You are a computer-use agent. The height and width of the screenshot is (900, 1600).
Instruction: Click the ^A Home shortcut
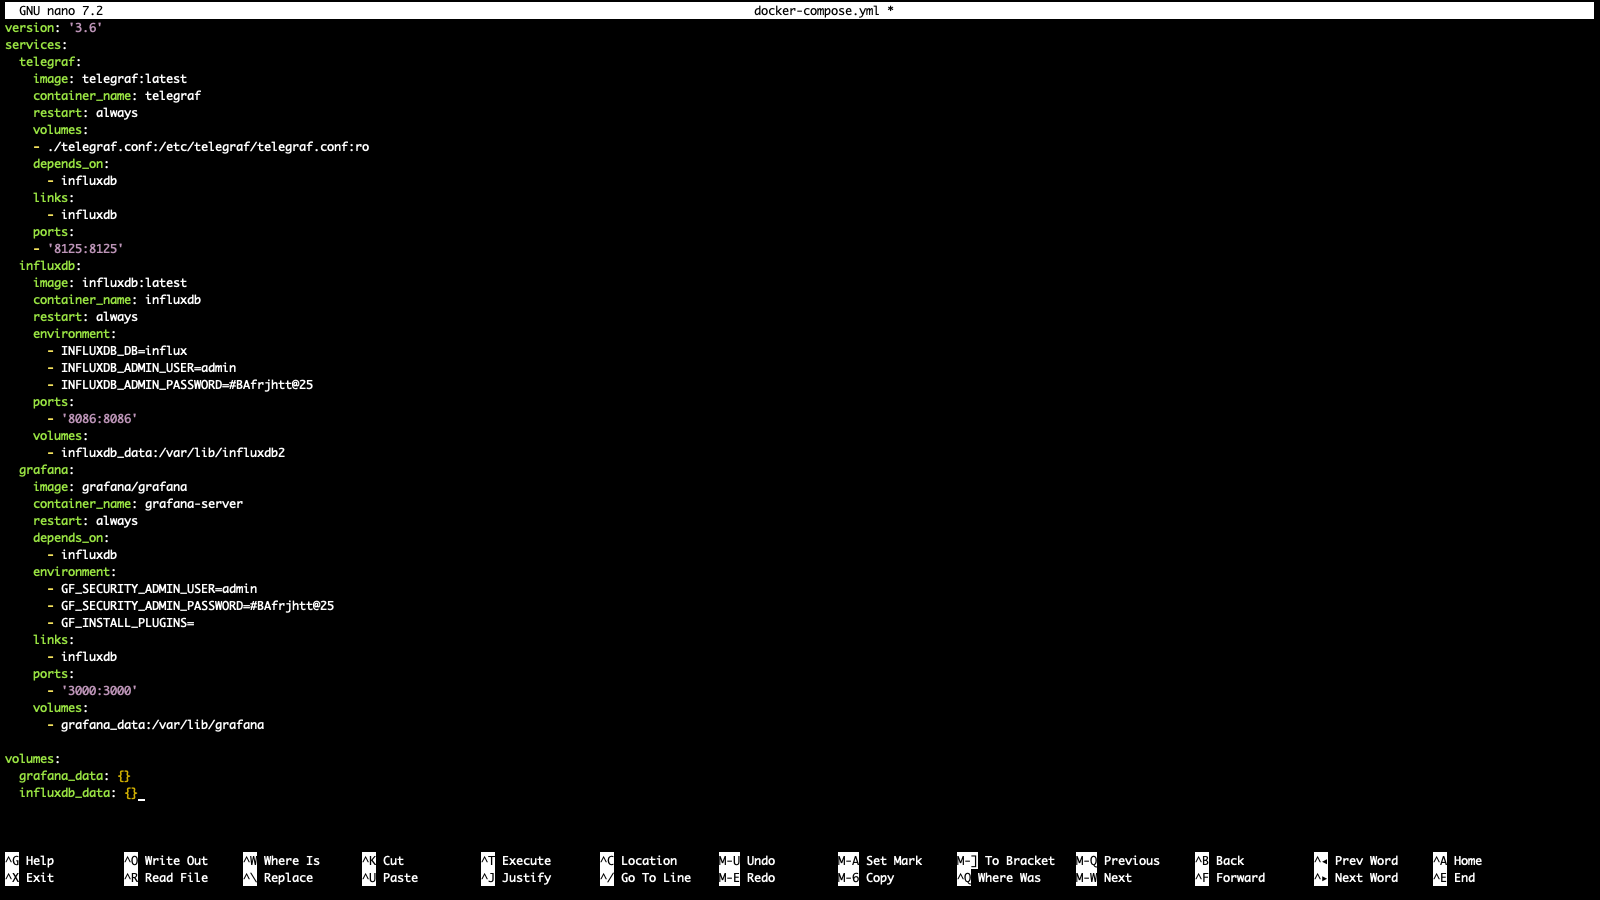point(1458,861)
